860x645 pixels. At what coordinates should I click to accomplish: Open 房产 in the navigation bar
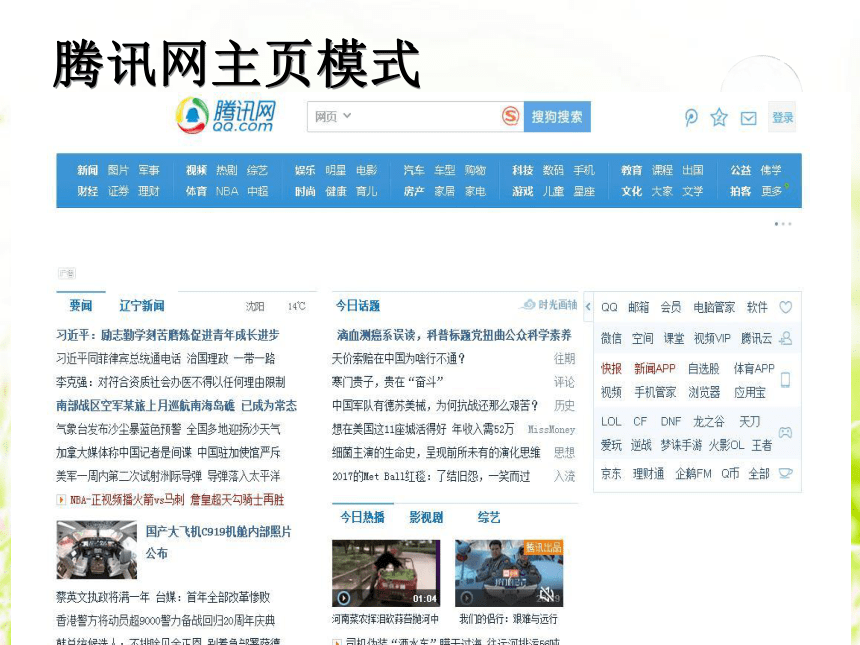(414, 191)
